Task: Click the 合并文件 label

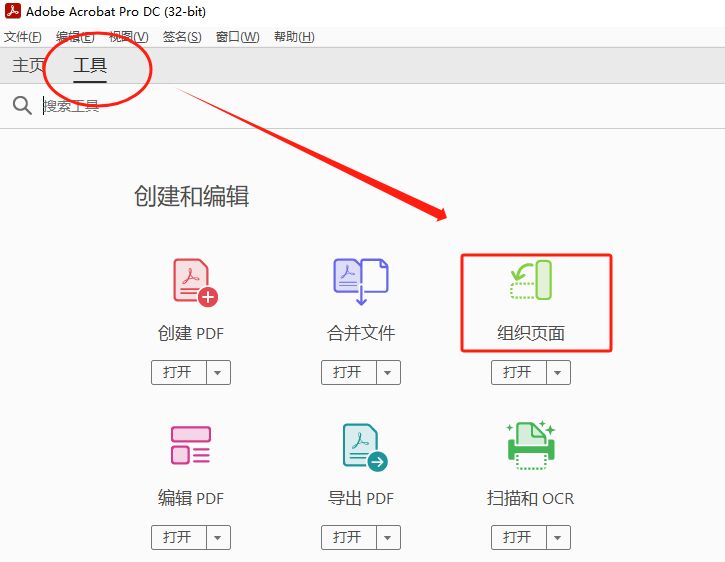Action: tap(361, 333)
